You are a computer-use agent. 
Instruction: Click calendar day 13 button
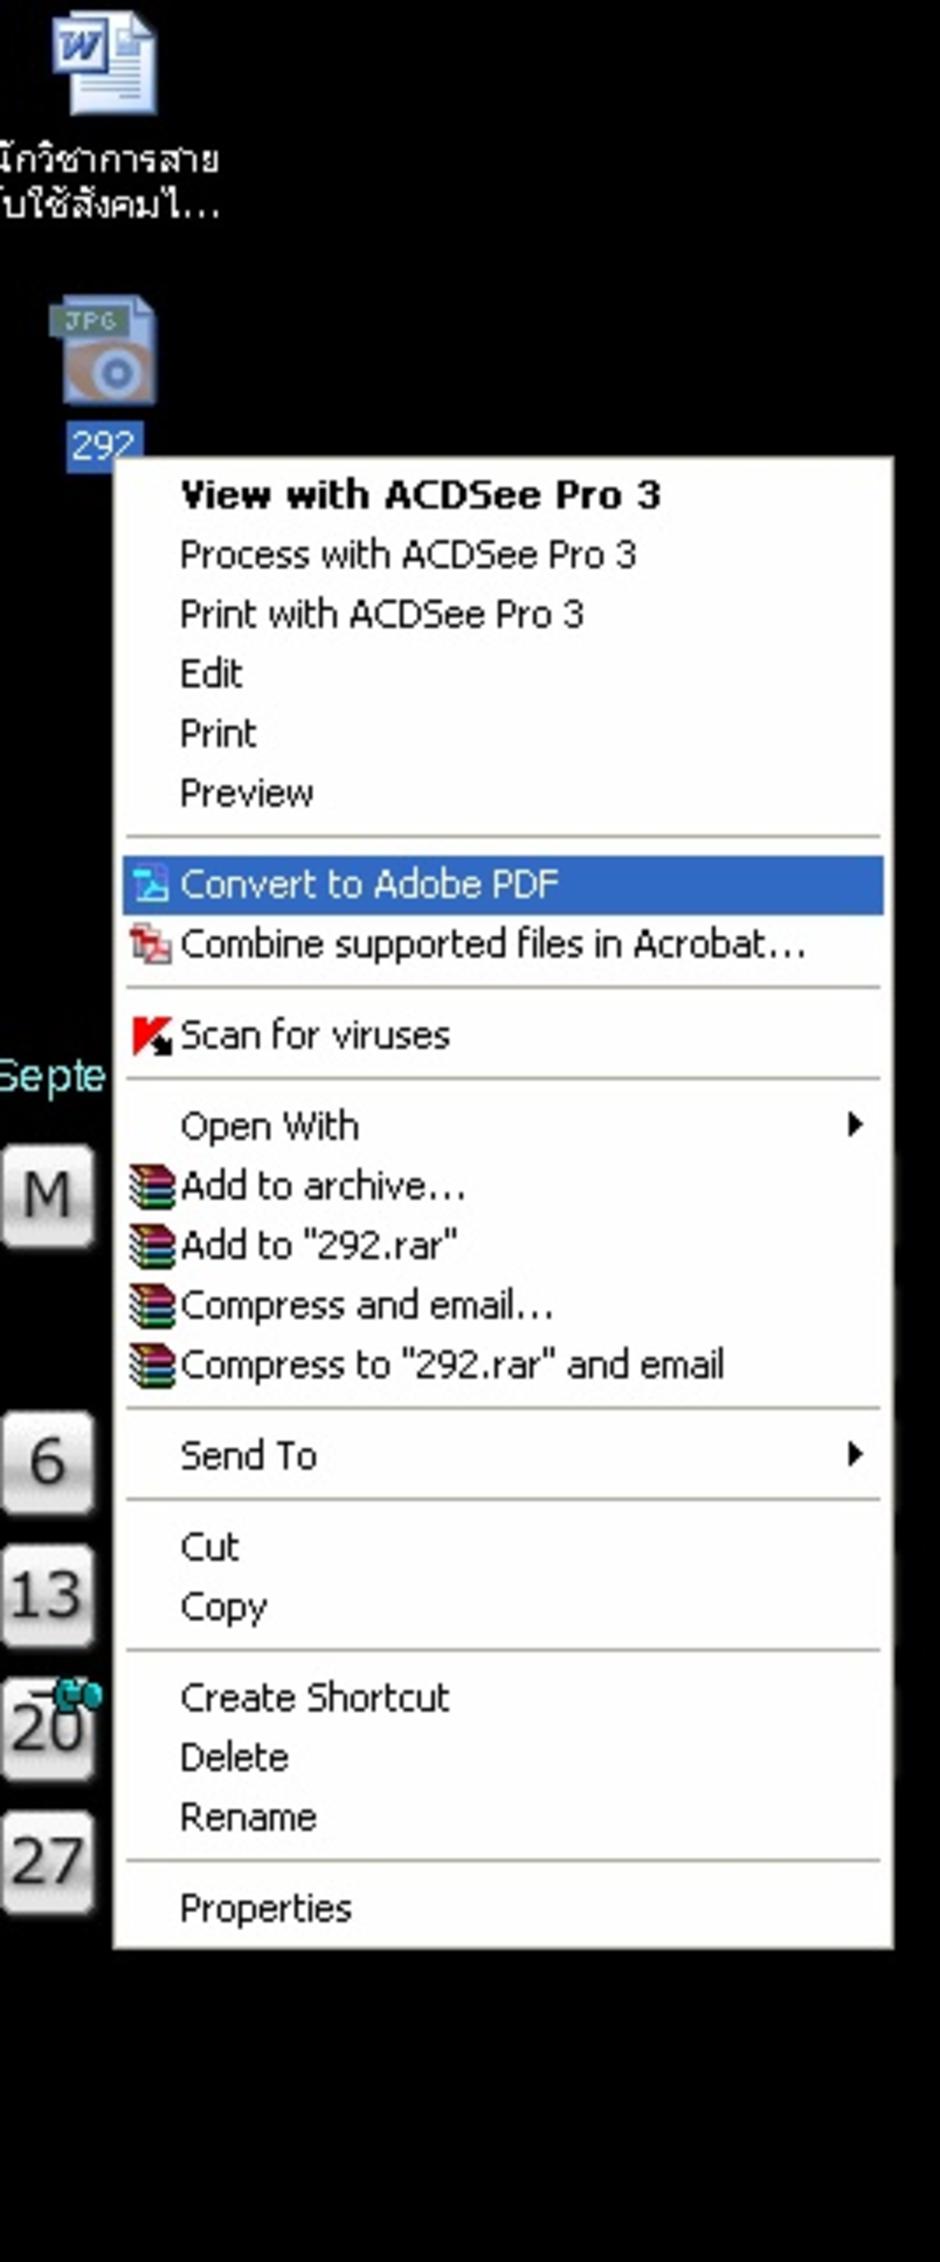[47, 1596]
